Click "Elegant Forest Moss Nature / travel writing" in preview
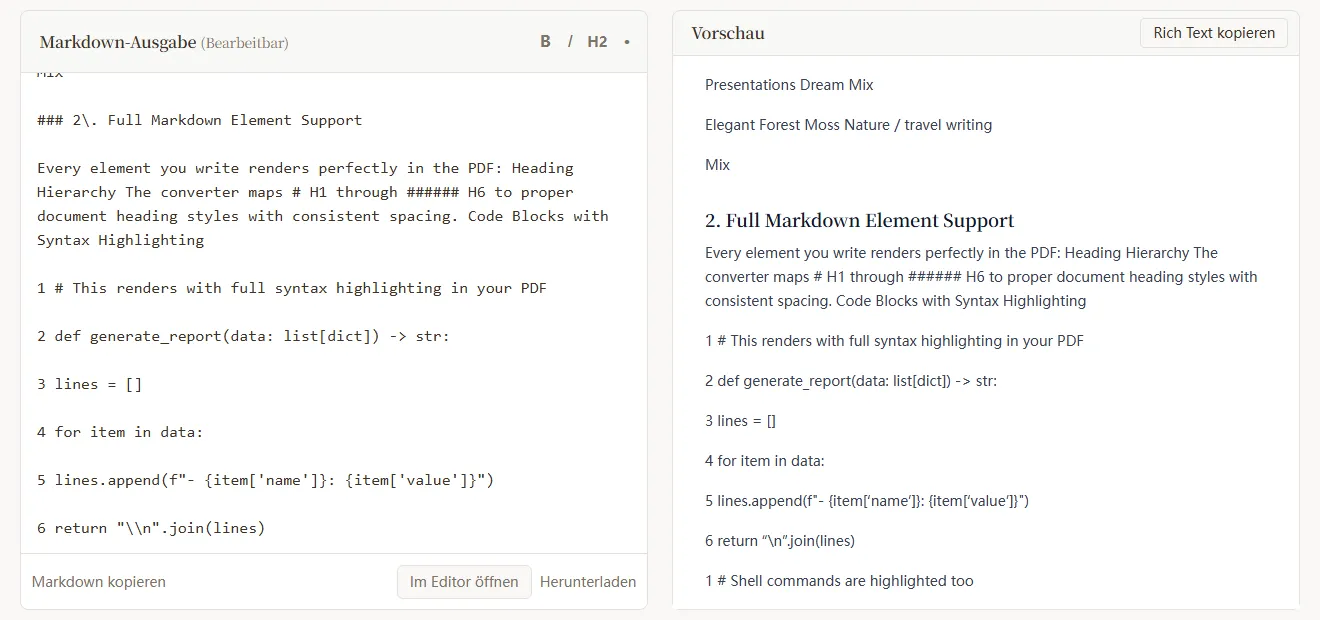The image size is (1320, 620). (849, 125)
